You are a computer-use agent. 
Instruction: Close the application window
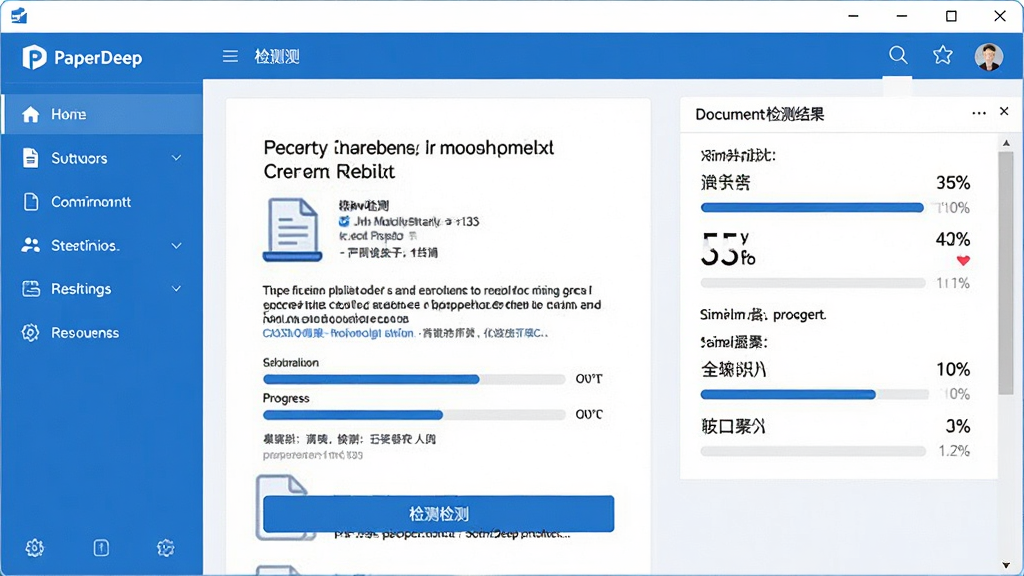coord(1000,16)
